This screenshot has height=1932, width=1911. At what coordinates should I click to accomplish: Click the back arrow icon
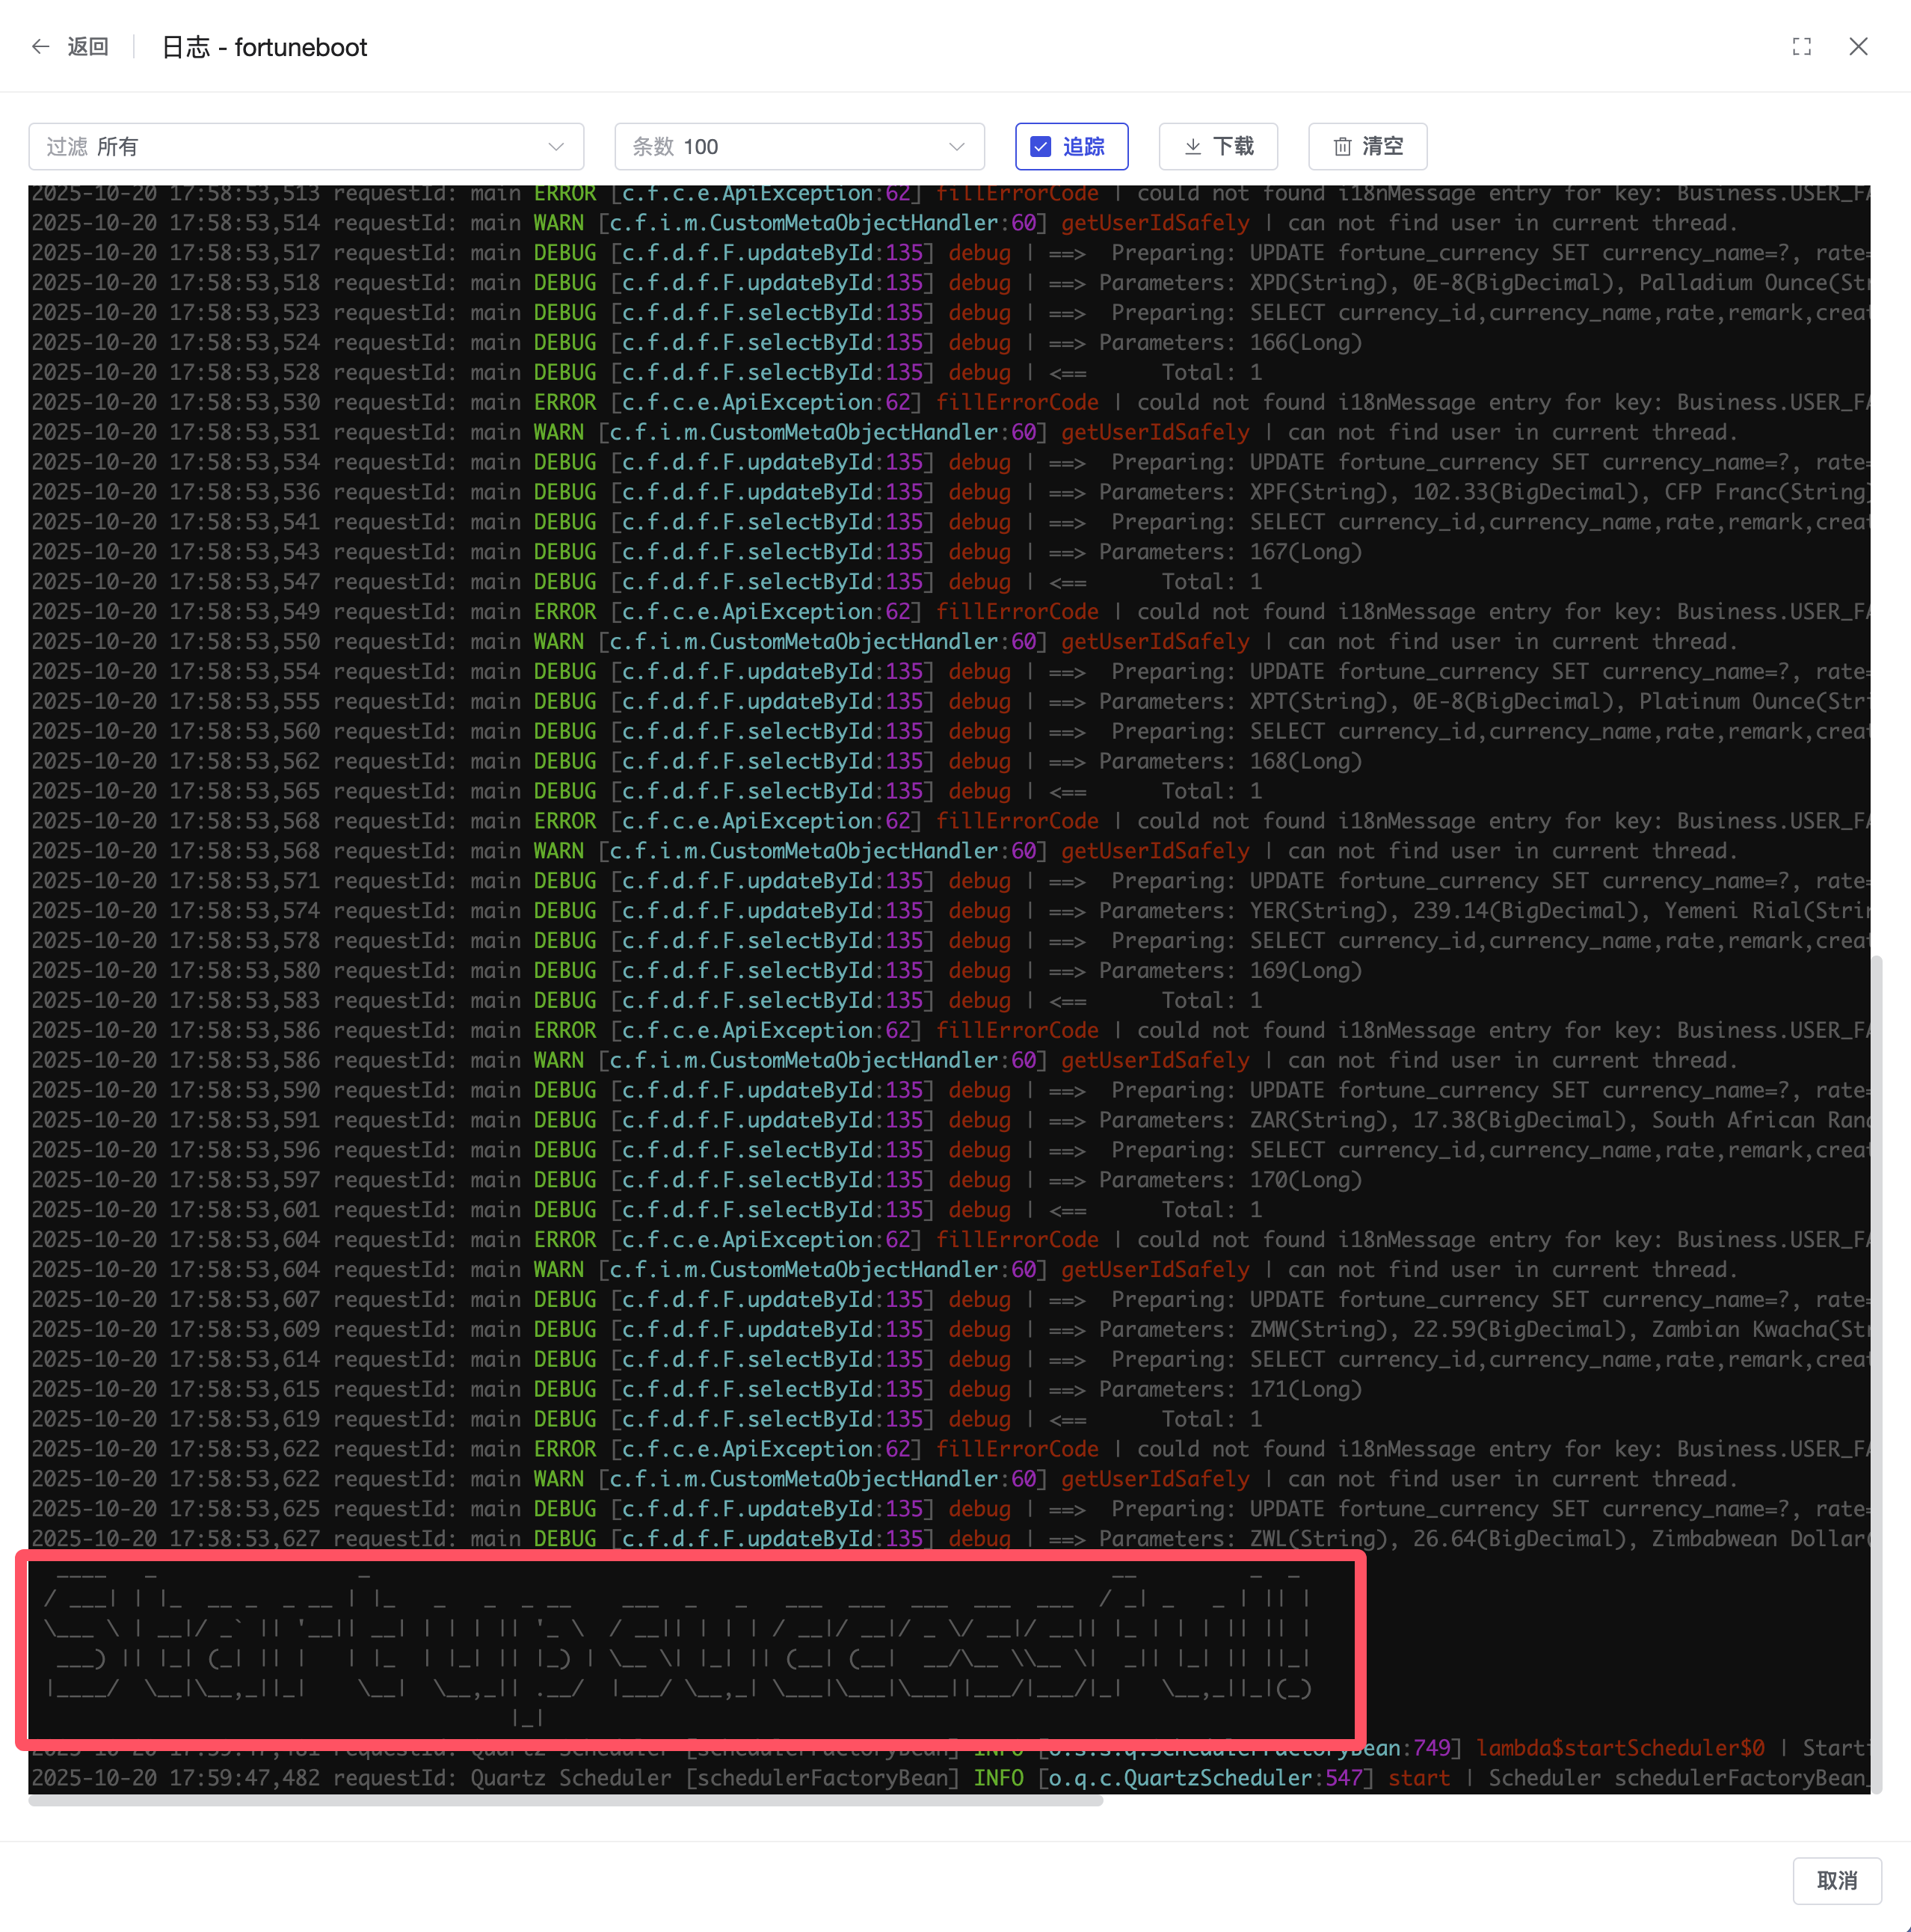[40, 47]
